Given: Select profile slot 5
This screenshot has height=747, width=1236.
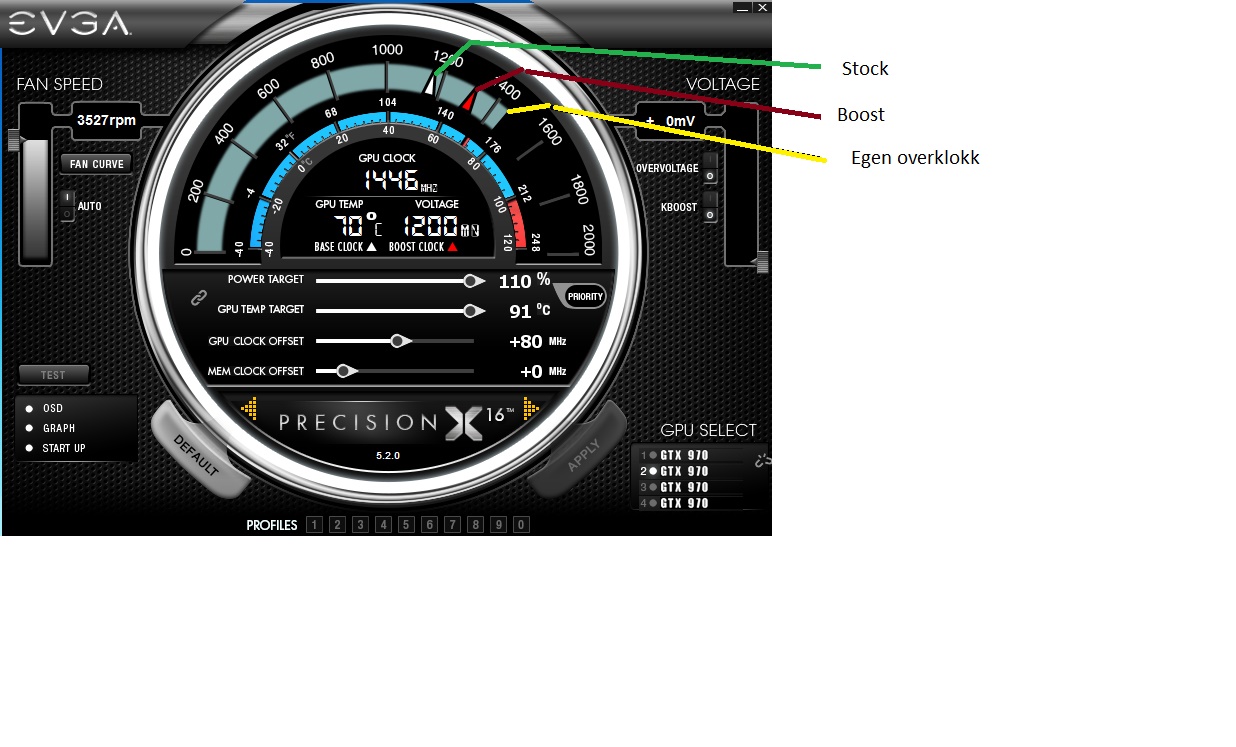Looking at the screenshot, I should click(x=406, y=525).
